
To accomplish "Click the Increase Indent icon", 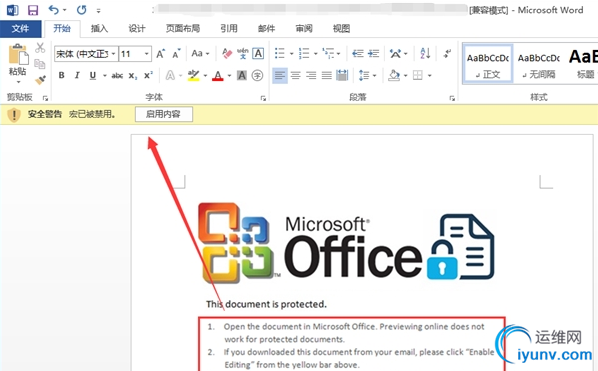I will pos(373,53).
